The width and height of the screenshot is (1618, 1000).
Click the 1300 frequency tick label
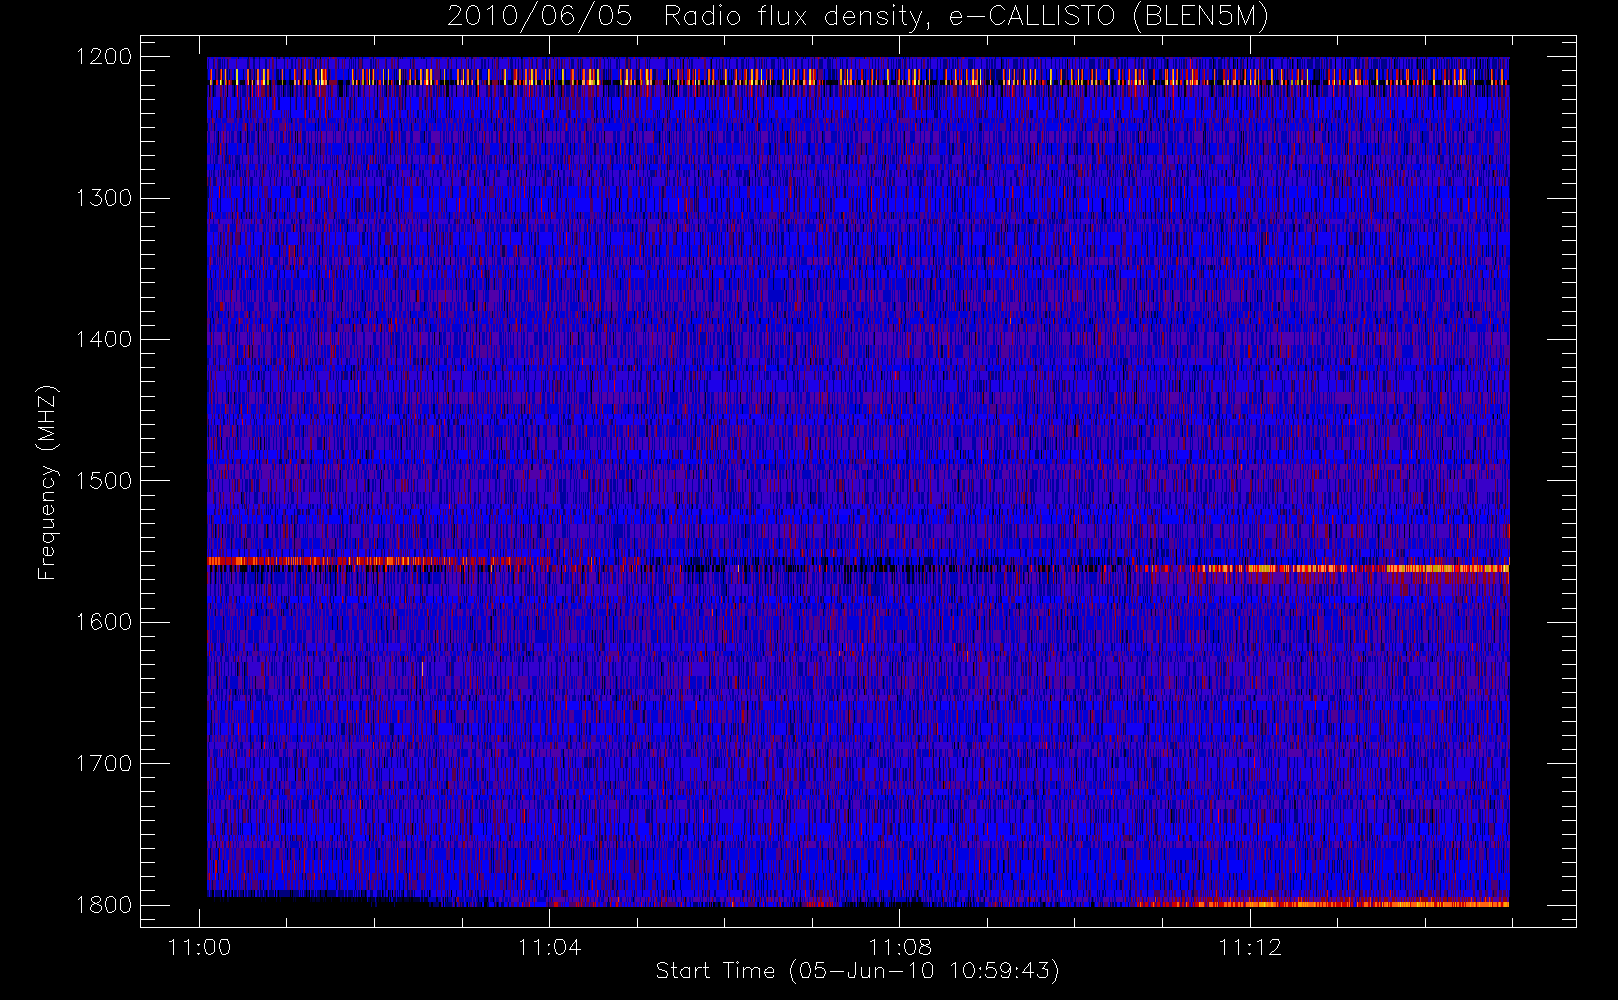(x=104, y=198)
